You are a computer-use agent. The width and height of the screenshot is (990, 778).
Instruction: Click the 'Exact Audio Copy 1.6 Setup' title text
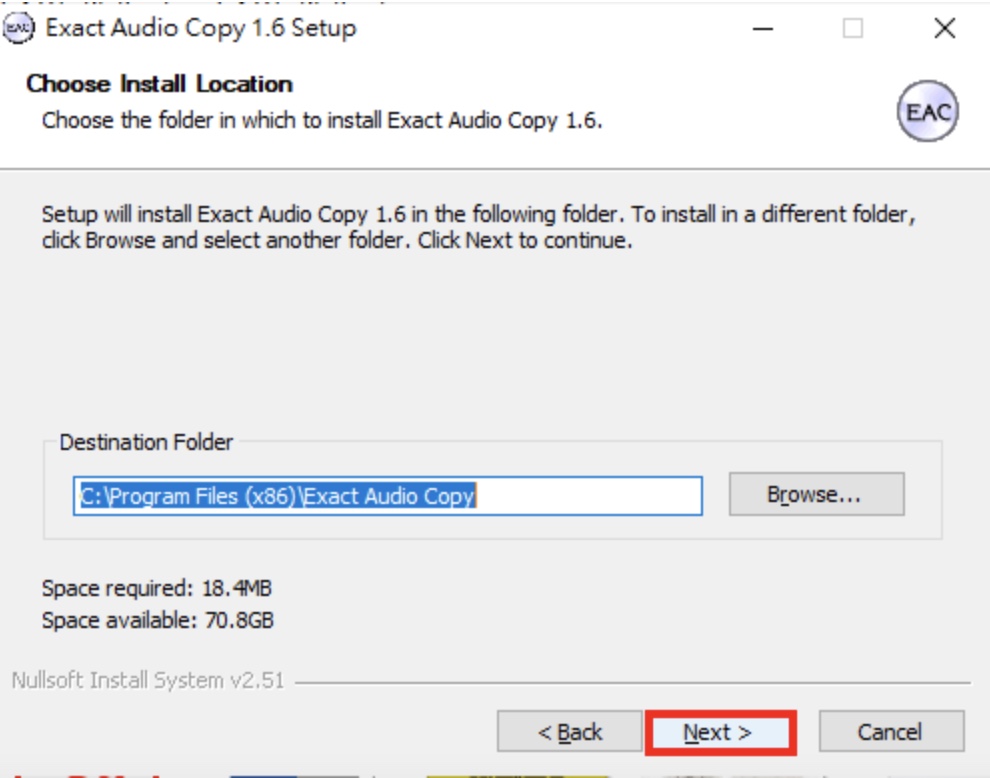pyautogui.click(x=201, y=28)
